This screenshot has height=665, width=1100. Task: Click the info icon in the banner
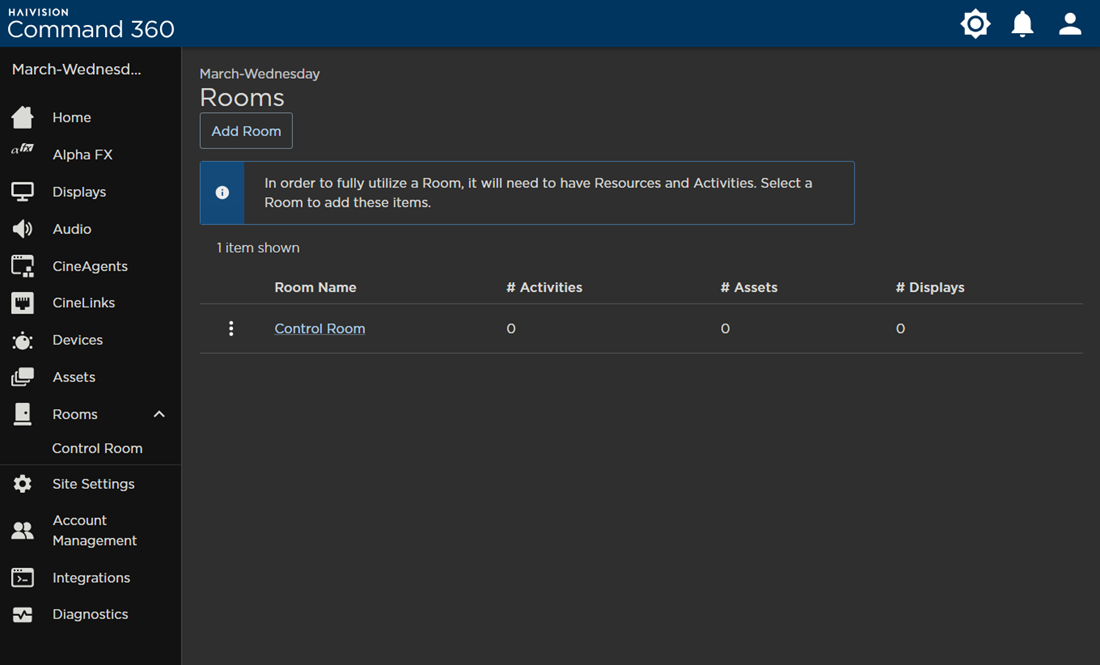tap(222, 192)
